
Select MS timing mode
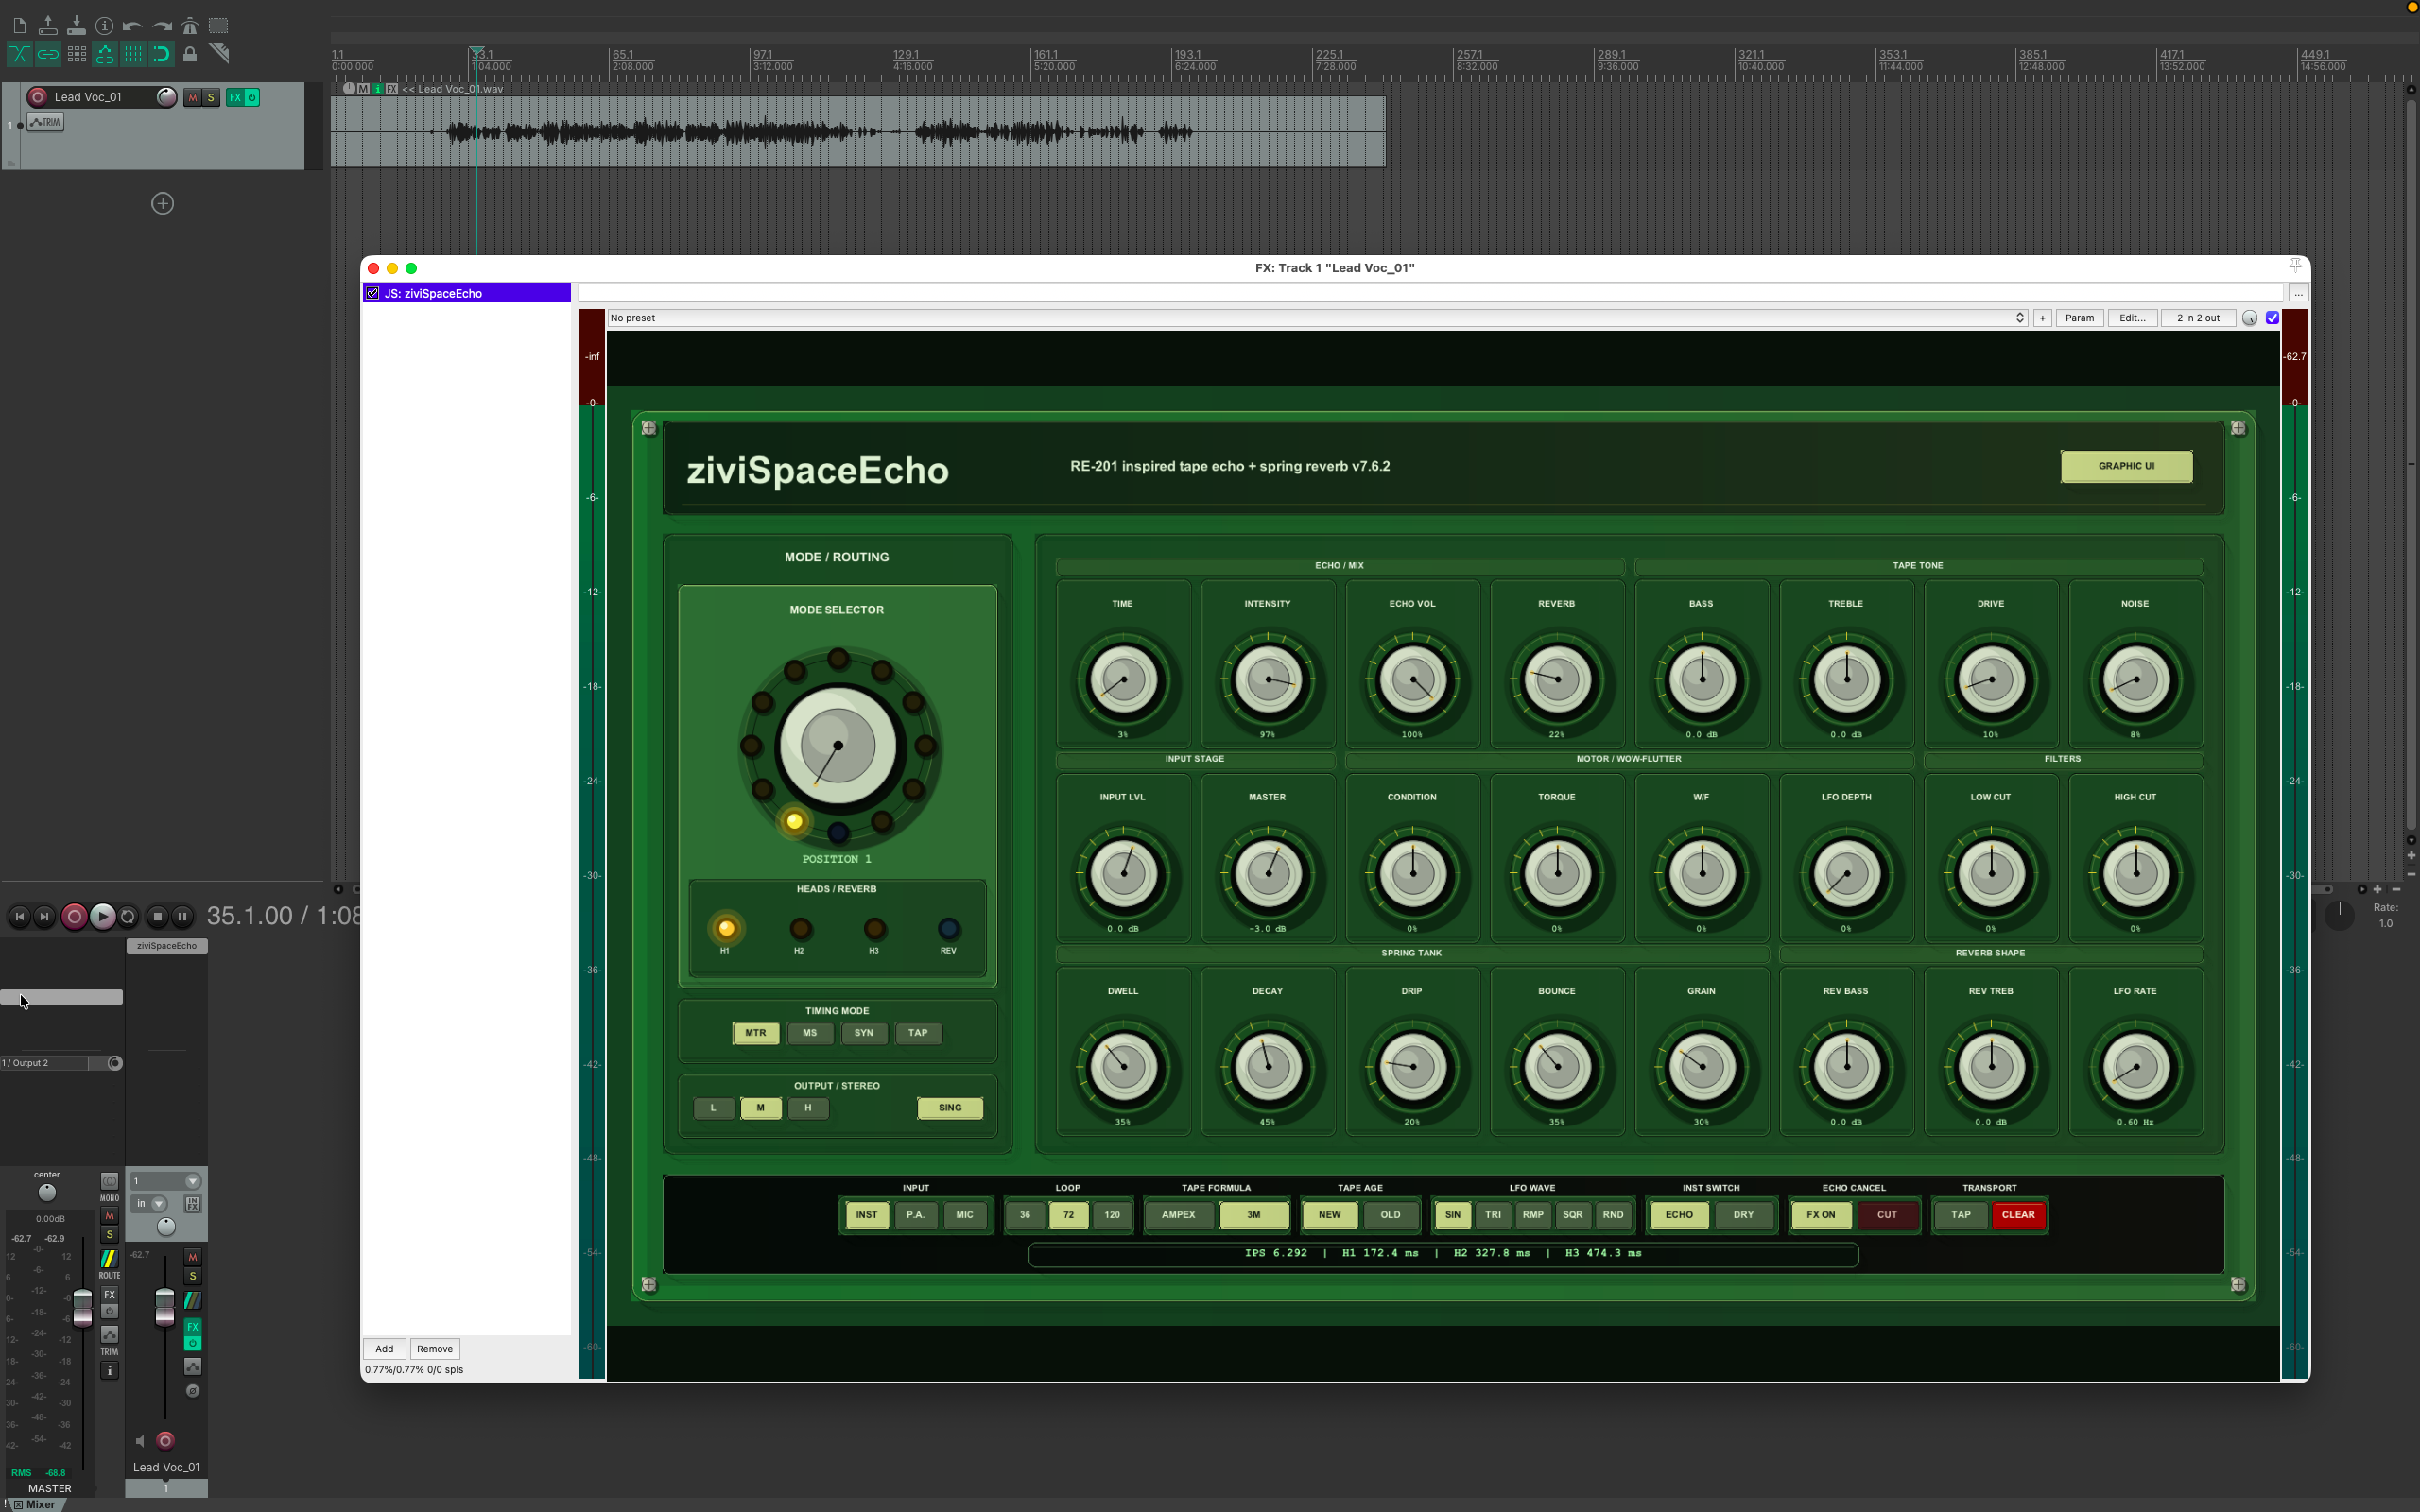[810, 1033]
